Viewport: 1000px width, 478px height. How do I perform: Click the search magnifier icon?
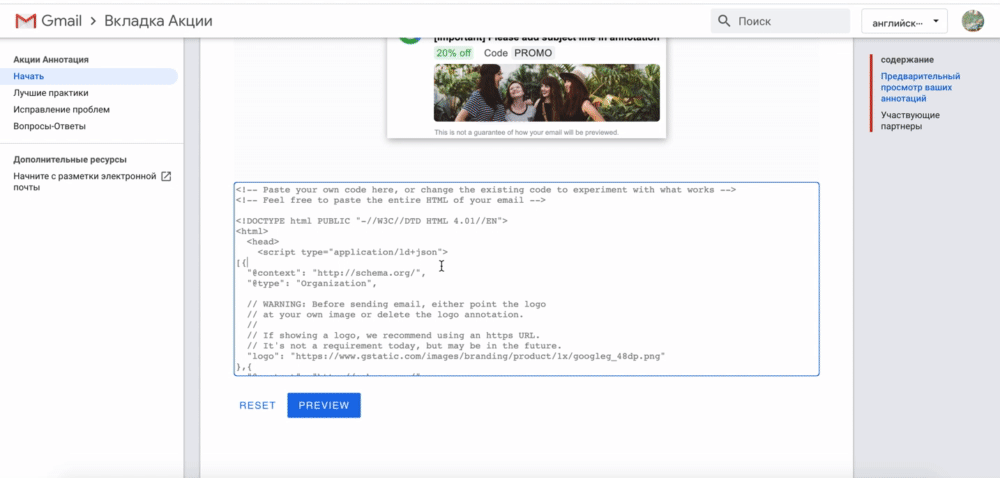(x=724, y=21)
